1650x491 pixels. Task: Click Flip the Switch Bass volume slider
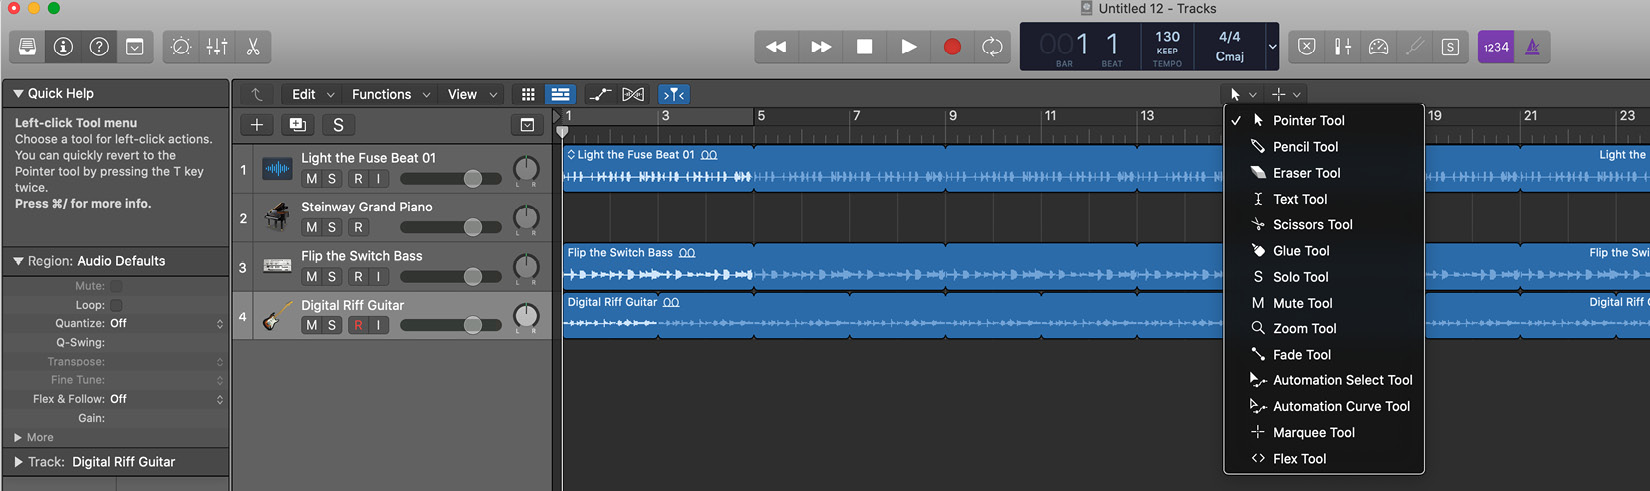tap(451, 277)
